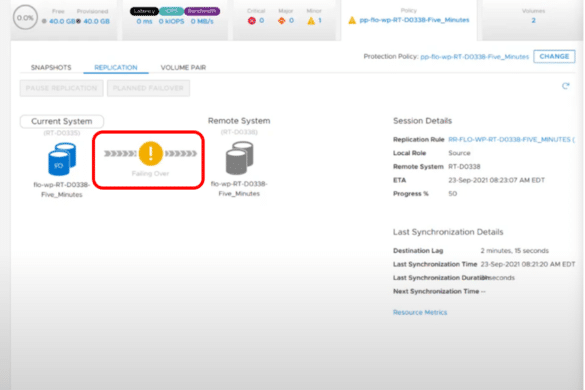Open the Snapshots tab
The height and width of the screenshot is (390, 585).
click(x=51, y=68)
